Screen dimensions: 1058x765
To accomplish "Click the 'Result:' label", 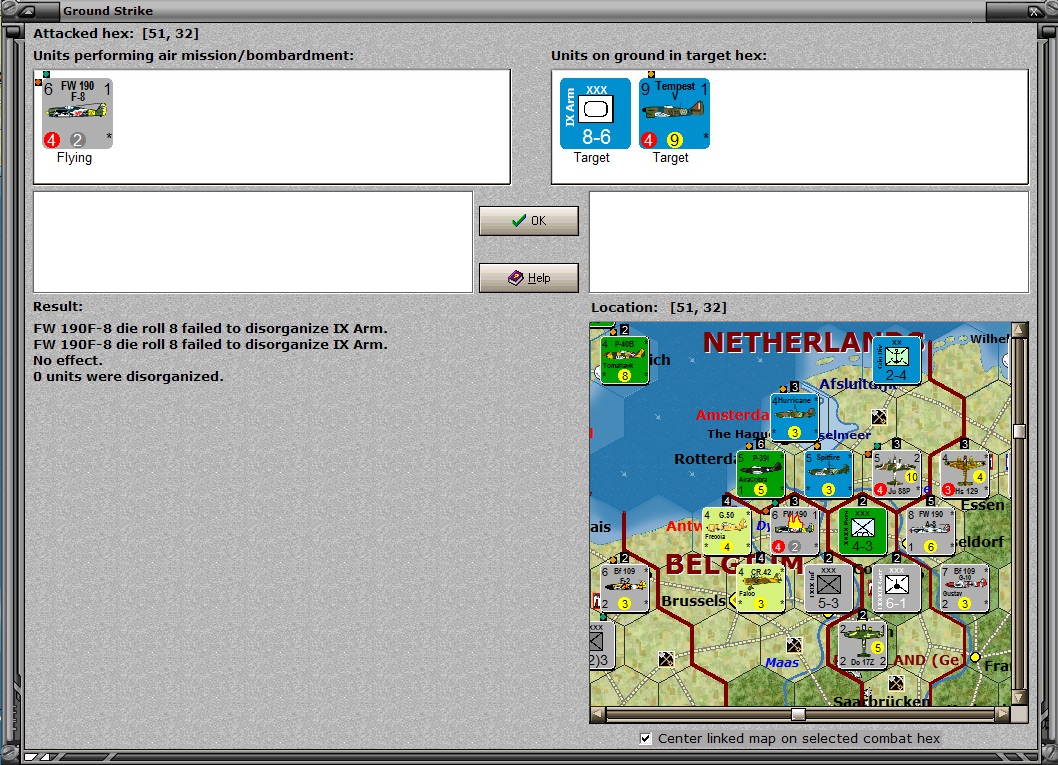I will [x=58, y=306].
